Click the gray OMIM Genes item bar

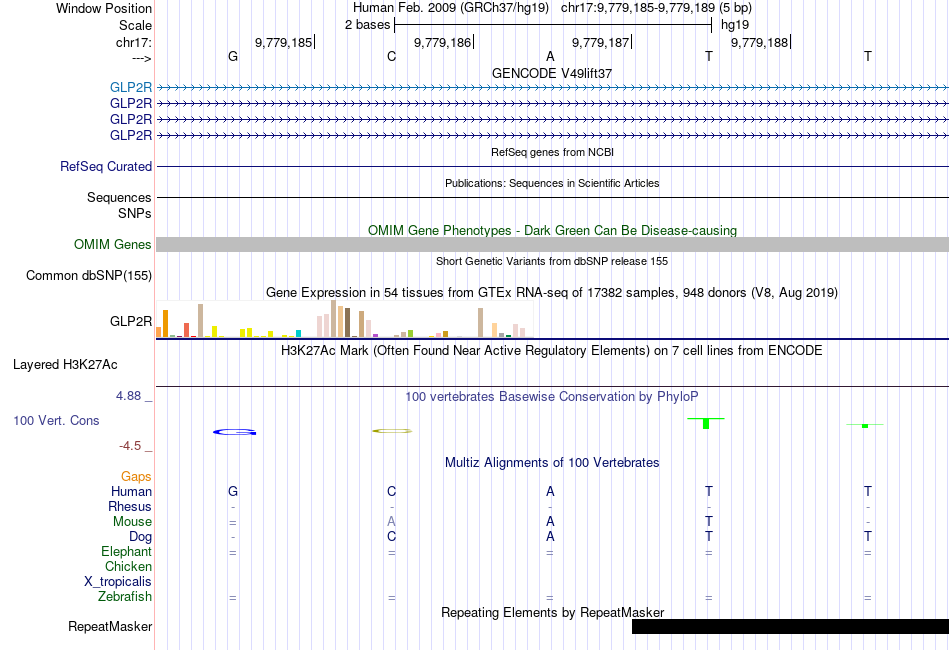552,244
